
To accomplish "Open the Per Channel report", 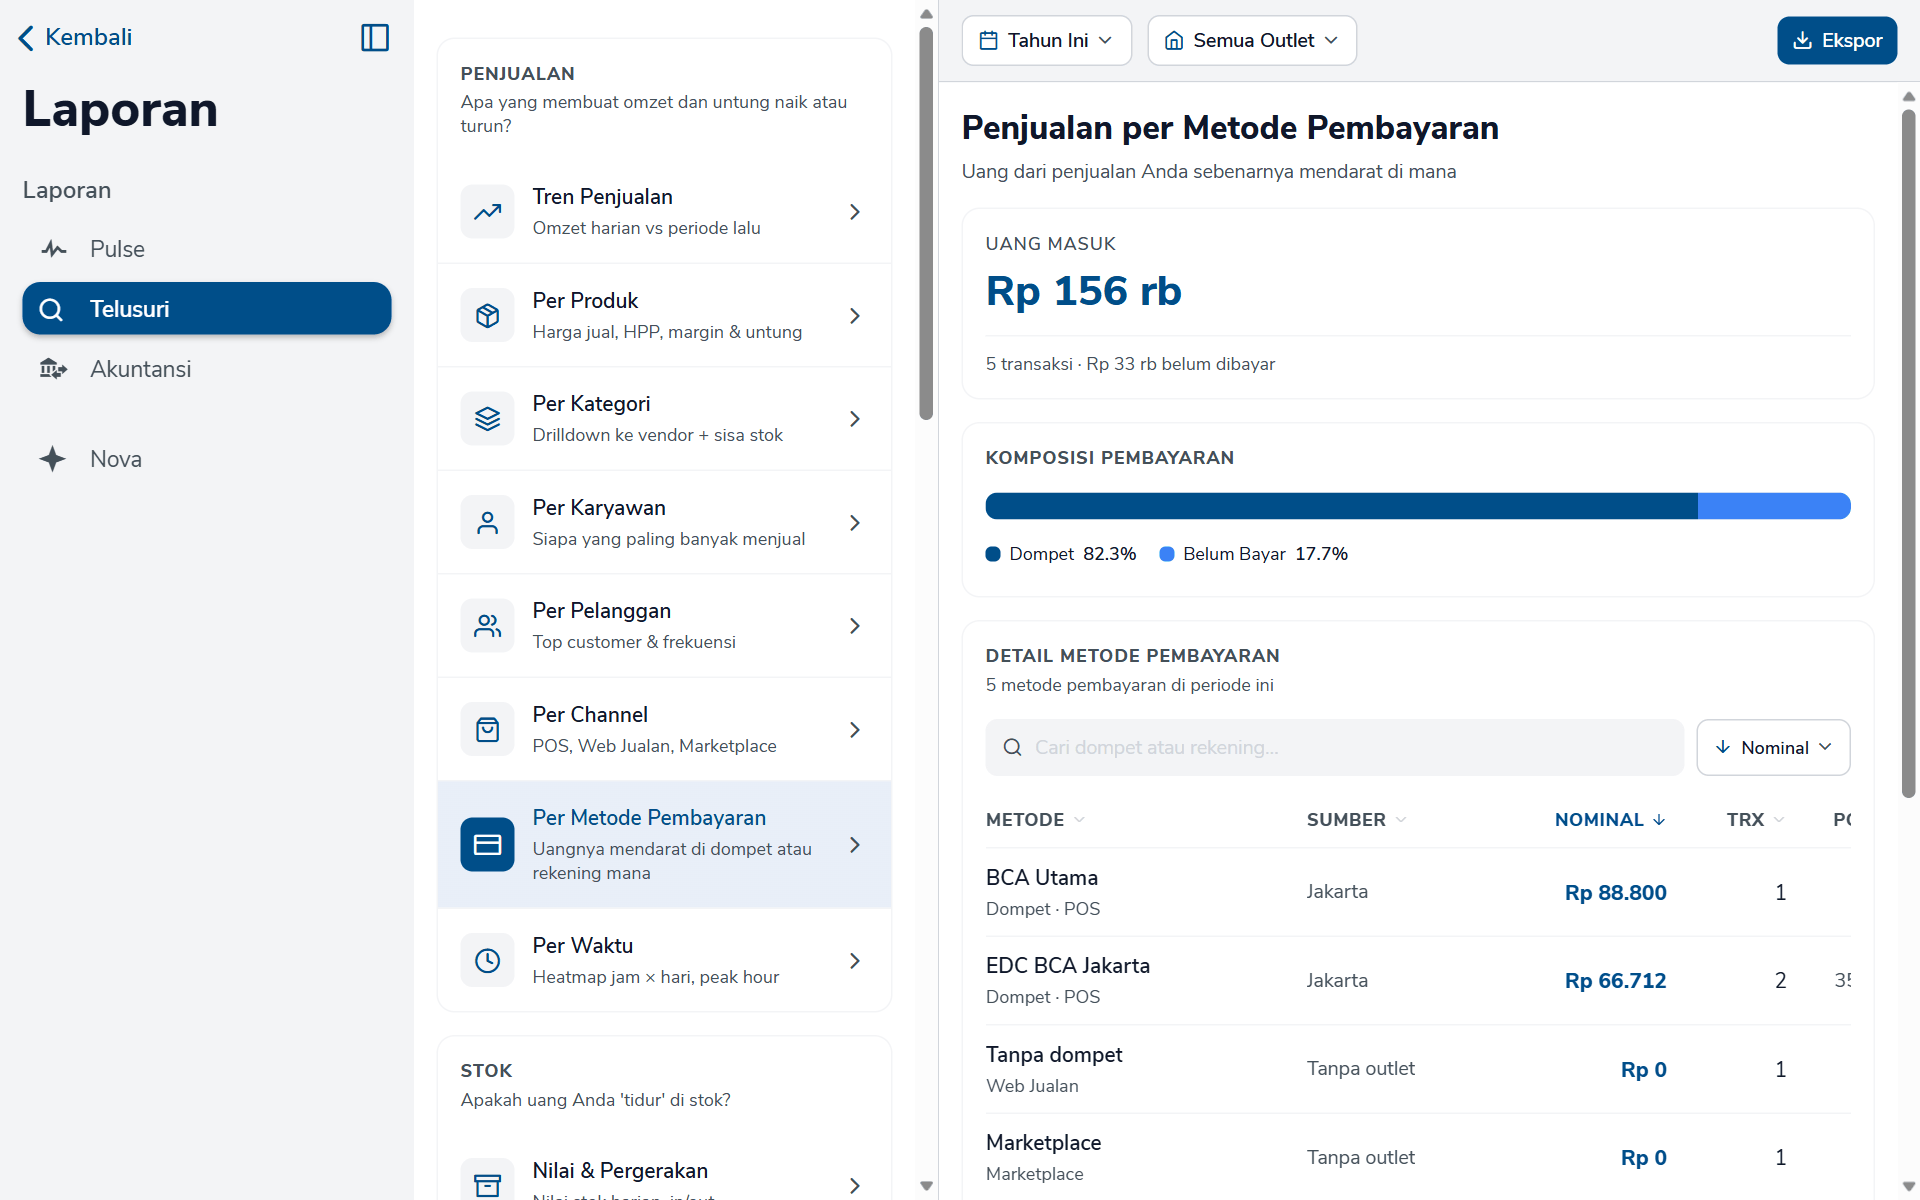I will point(664,730).
